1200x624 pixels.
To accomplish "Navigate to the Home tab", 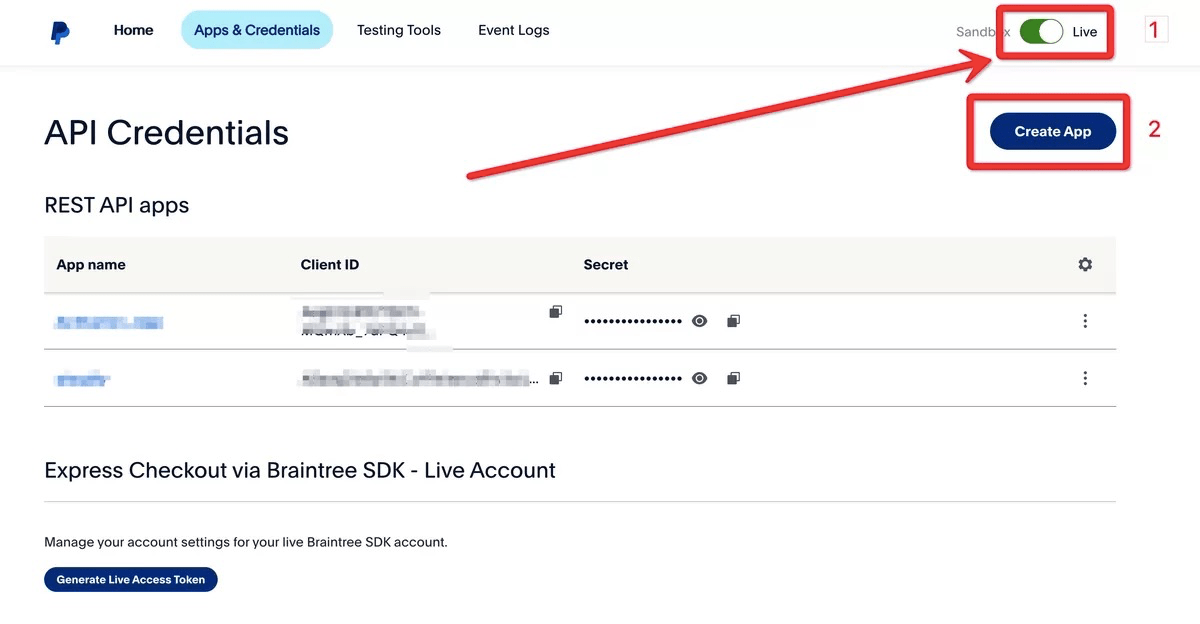I will [133, 30].
